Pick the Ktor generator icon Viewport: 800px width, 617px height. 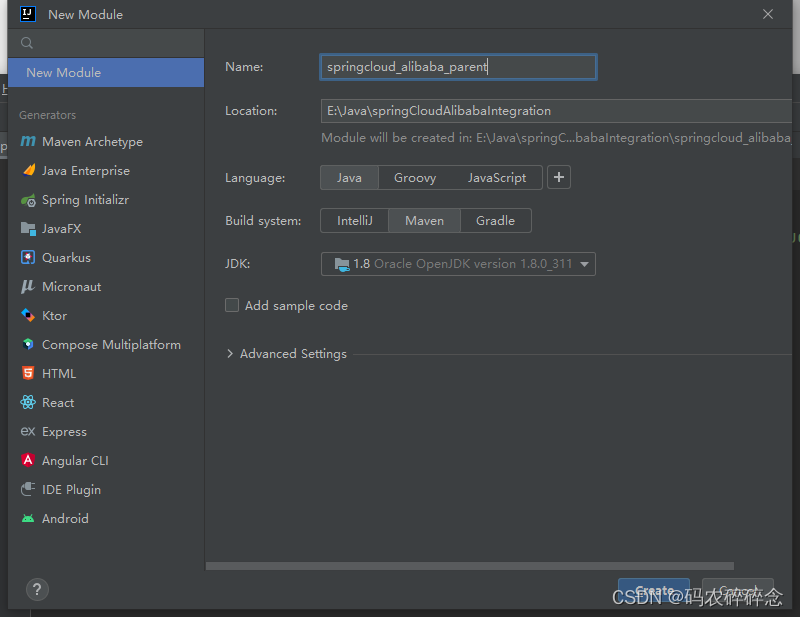(28, 315)
